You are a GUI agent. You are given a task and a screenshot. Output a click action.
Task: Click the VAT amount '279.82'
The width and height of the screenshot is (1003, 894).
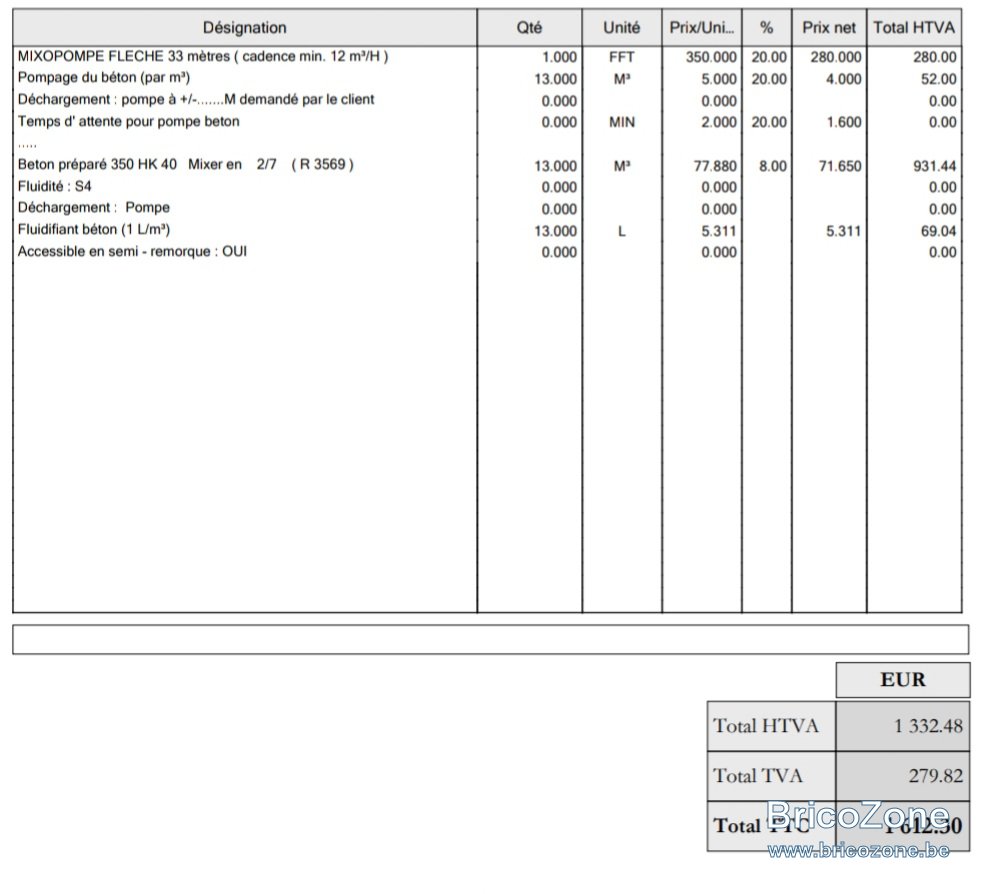pyautogui.click(x=936, y=776)
